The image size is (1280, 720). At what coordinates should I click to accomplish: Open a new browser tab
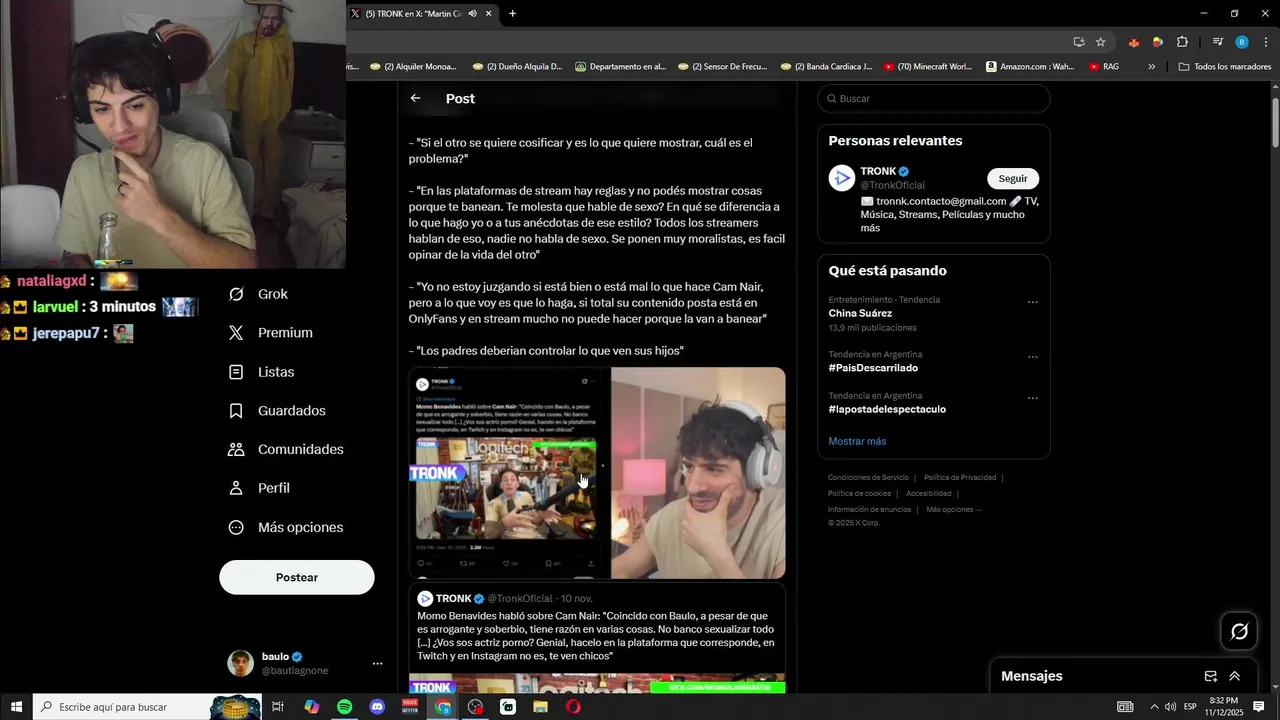(x=512, y=14)
